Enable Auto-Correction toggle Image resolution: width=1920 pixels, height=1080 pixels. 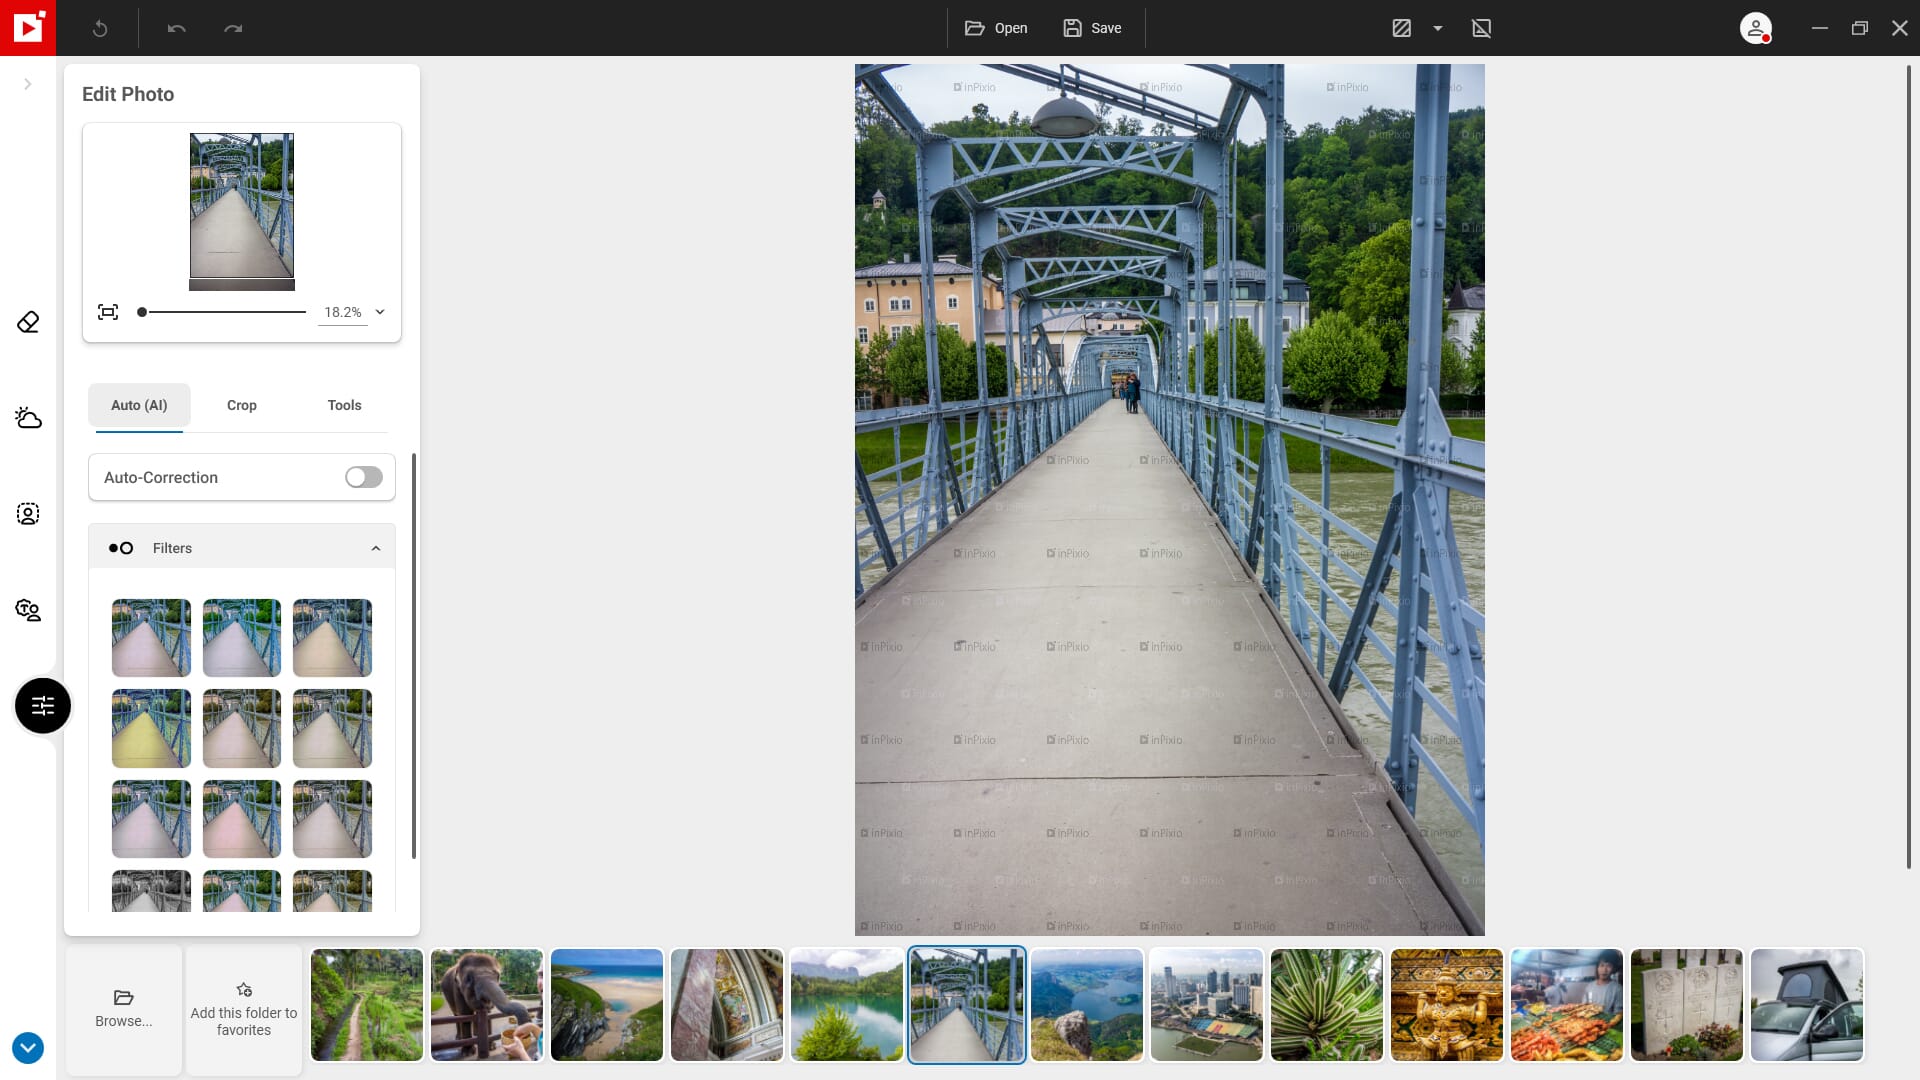coord(364,477)
